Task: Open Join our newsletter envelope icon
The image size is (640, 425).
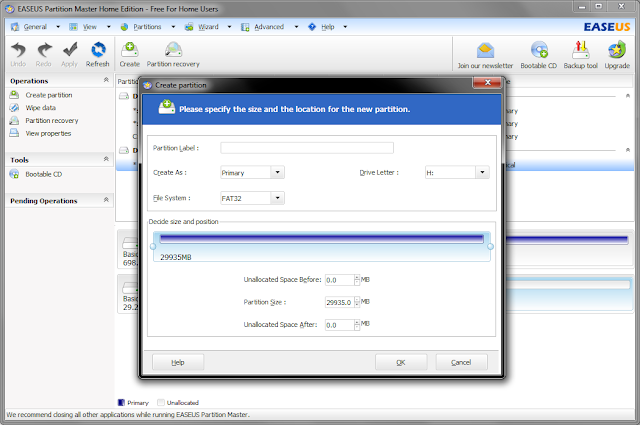Action: point(485,51)
